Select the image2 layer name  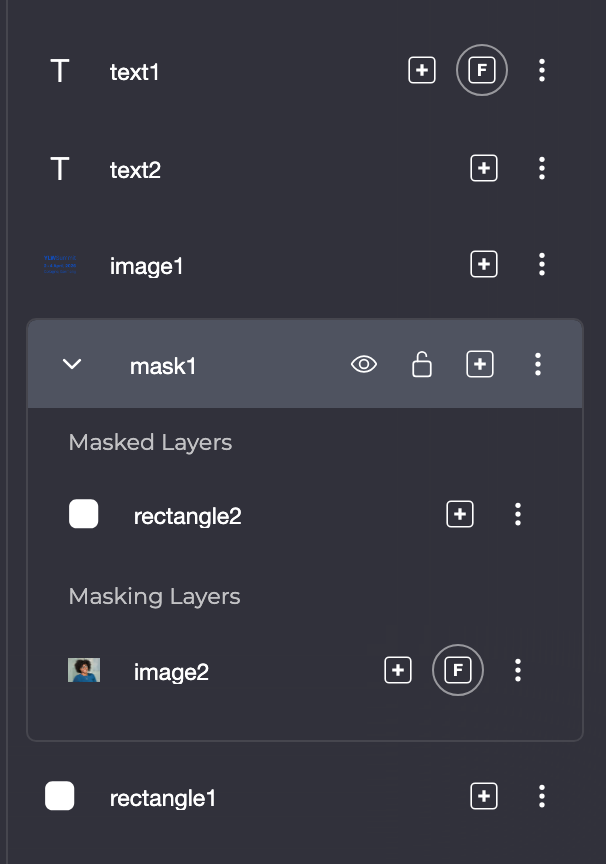point(171,673)
